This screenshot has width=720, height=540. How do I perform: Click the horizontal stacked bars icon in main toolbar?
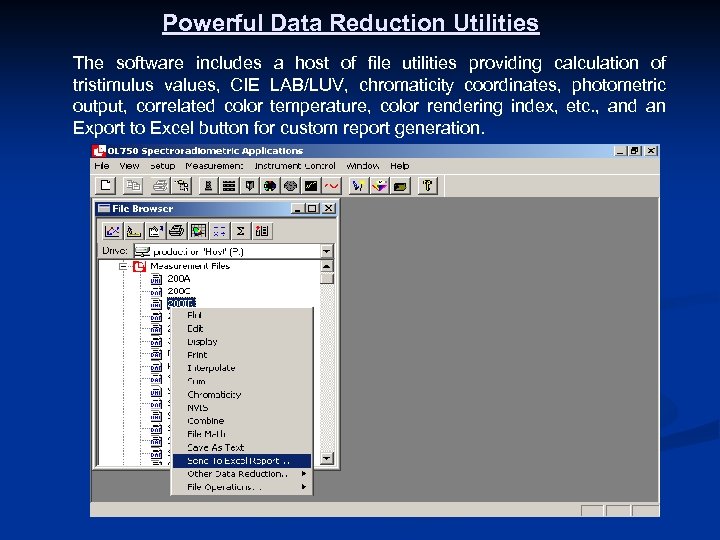pos(229,186)
